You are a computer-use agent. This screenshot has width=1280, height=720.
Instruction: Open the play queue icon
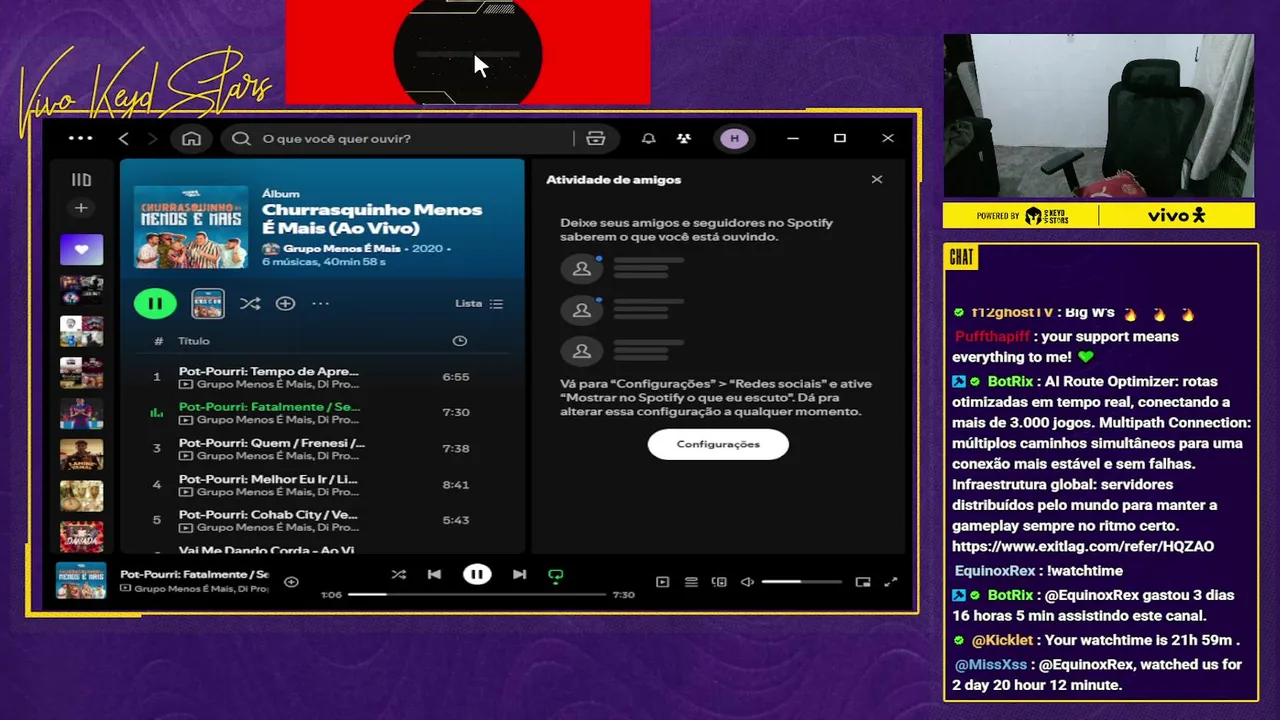tap(691, 582)
